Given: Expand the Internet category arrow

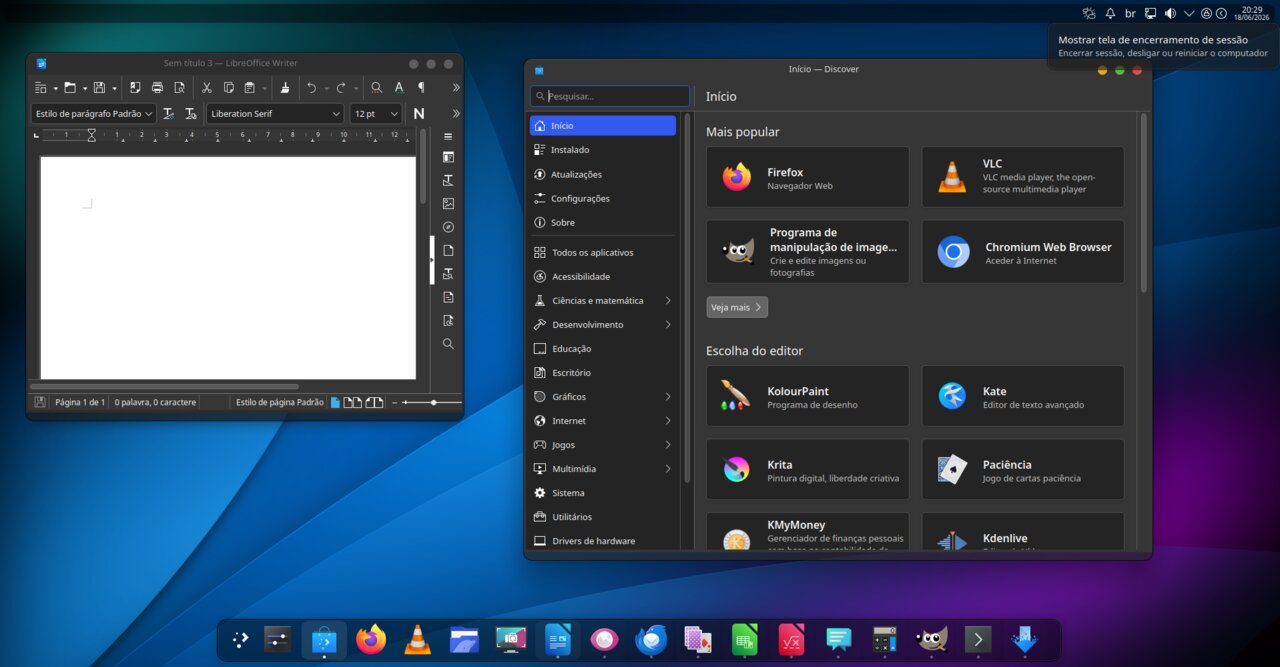Looking at the screenshot, I should (668, 421).
